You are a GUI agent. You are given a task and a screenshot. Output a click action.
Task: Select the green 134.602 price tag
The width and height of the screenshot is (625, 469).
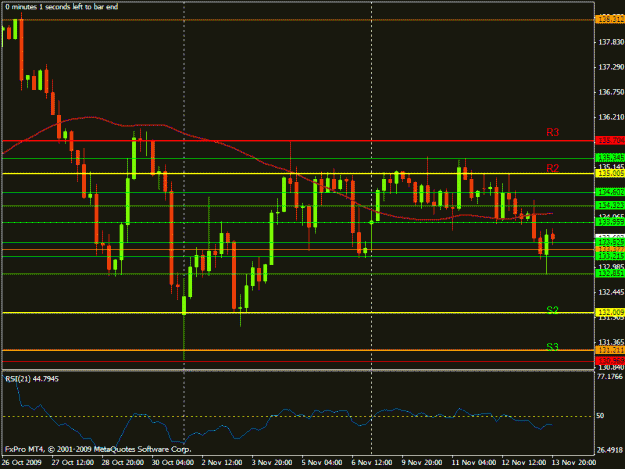610,192
